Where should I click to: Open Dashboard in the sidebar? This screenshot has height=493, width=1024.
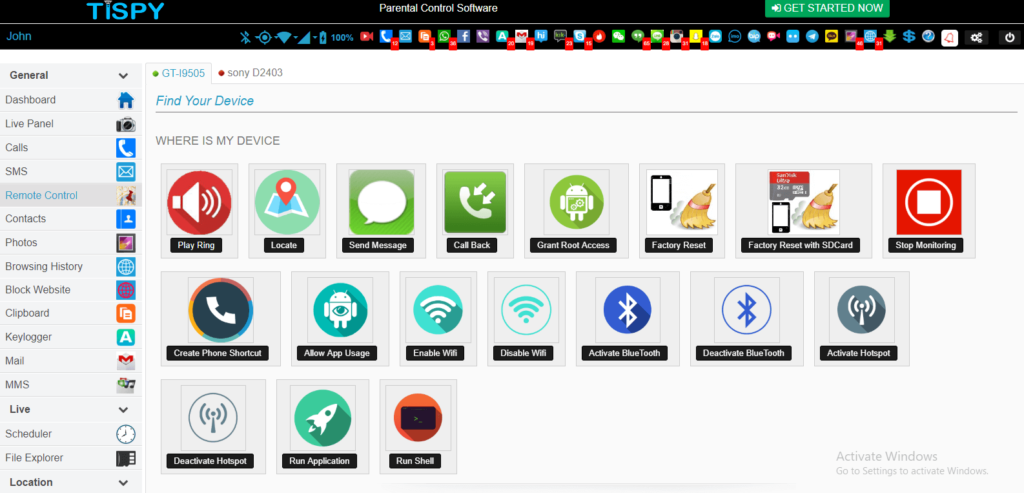[71, 100]
